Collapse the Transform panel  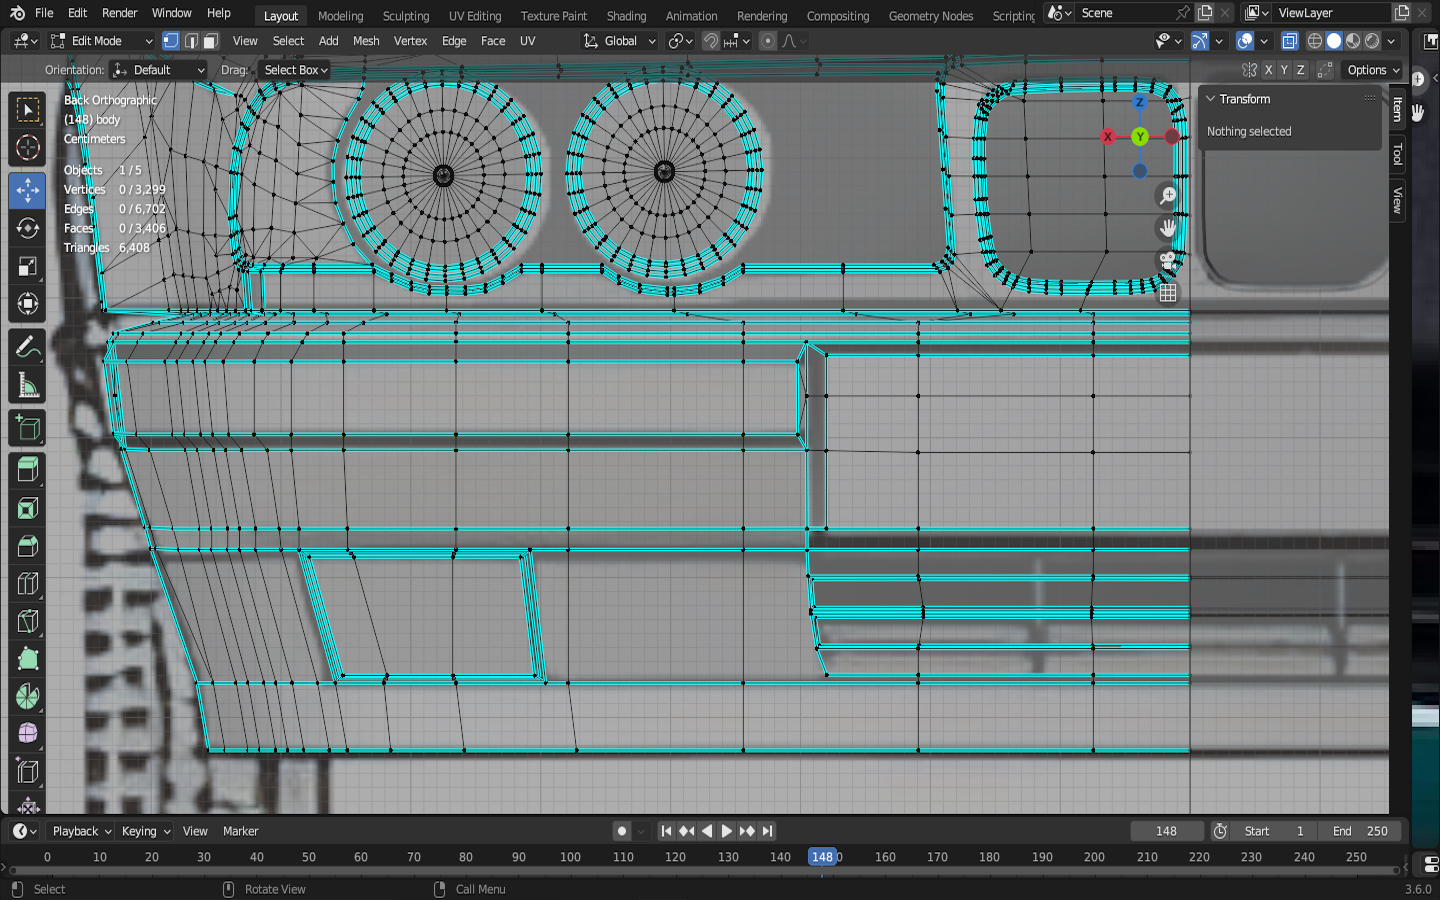1210,99
